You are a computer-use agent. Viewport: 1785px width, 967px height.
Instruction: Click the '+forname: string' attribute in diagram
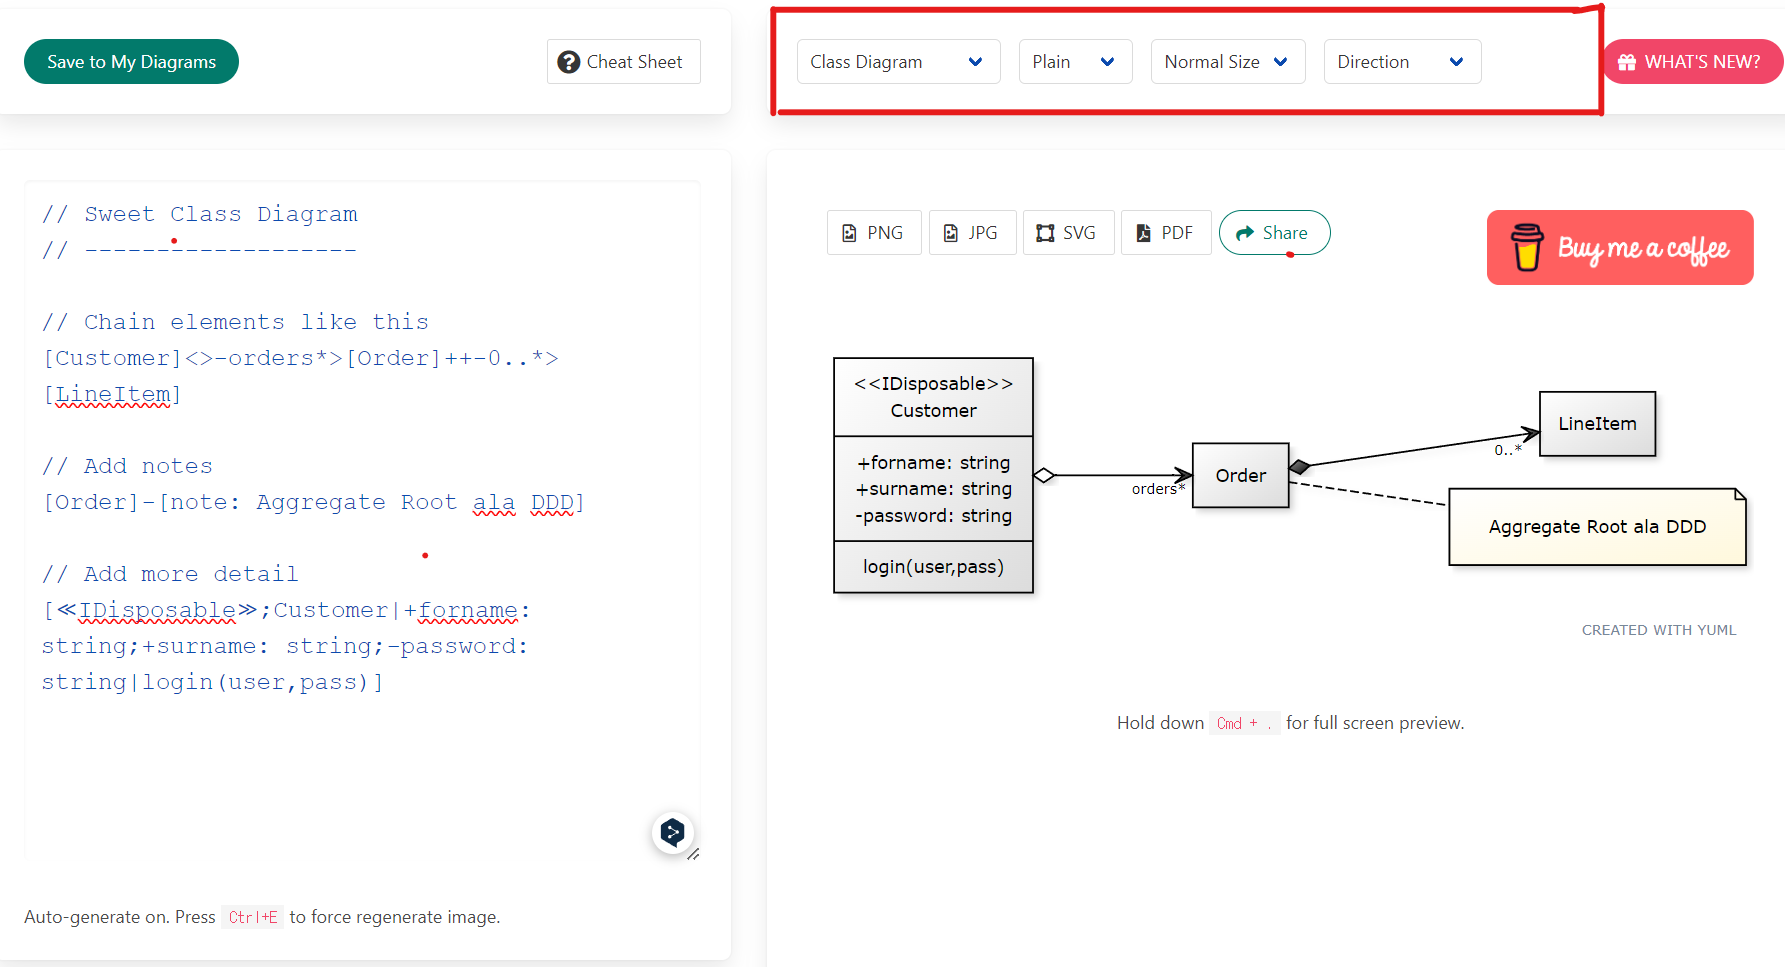pyautogui.click(x=933, y=463)
